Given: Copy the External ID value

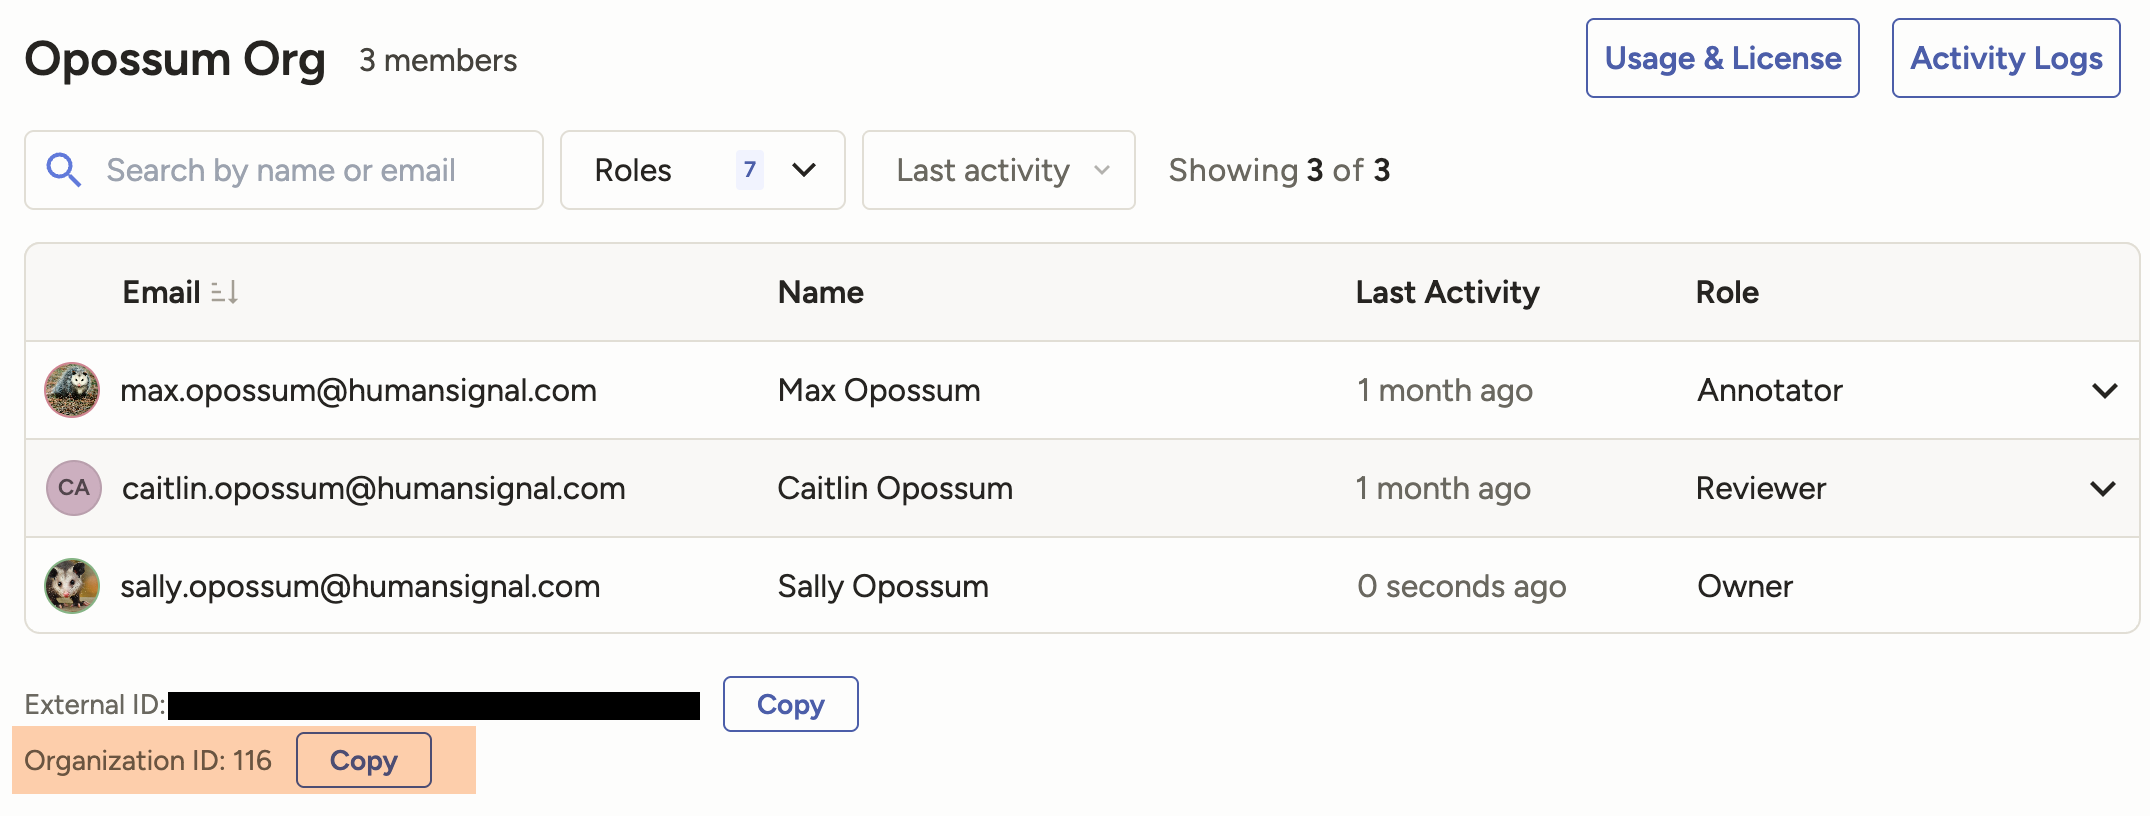Looking at the screenshot, I should [x=790, y=704].
